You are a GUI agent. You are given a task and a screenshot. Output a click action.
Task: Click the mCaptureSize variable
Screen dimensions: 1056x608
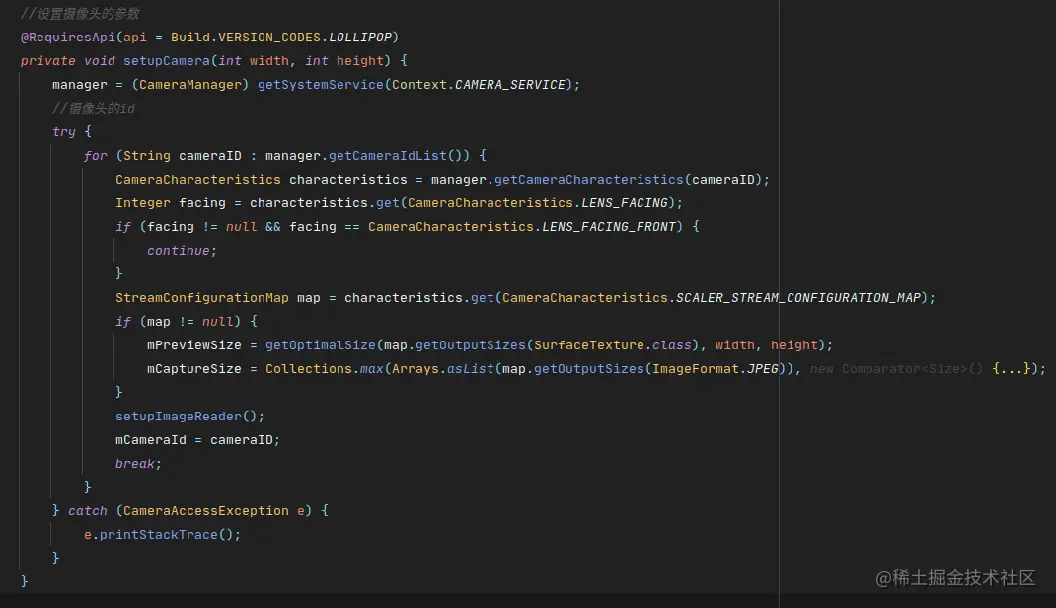click(x=194, y=369)
